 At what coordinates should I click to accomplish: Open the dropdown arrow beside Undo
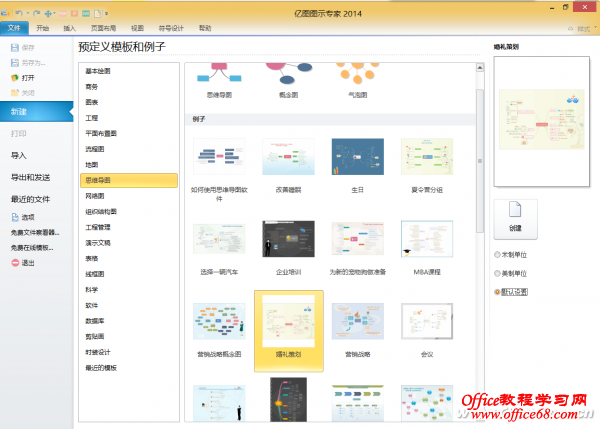click(28, 14)
